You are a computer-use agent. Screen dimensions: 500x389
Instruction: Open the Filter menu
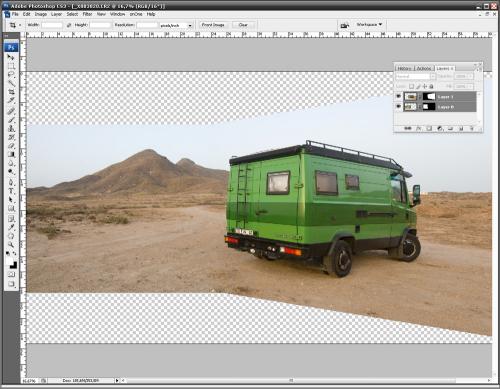point(87,14)
